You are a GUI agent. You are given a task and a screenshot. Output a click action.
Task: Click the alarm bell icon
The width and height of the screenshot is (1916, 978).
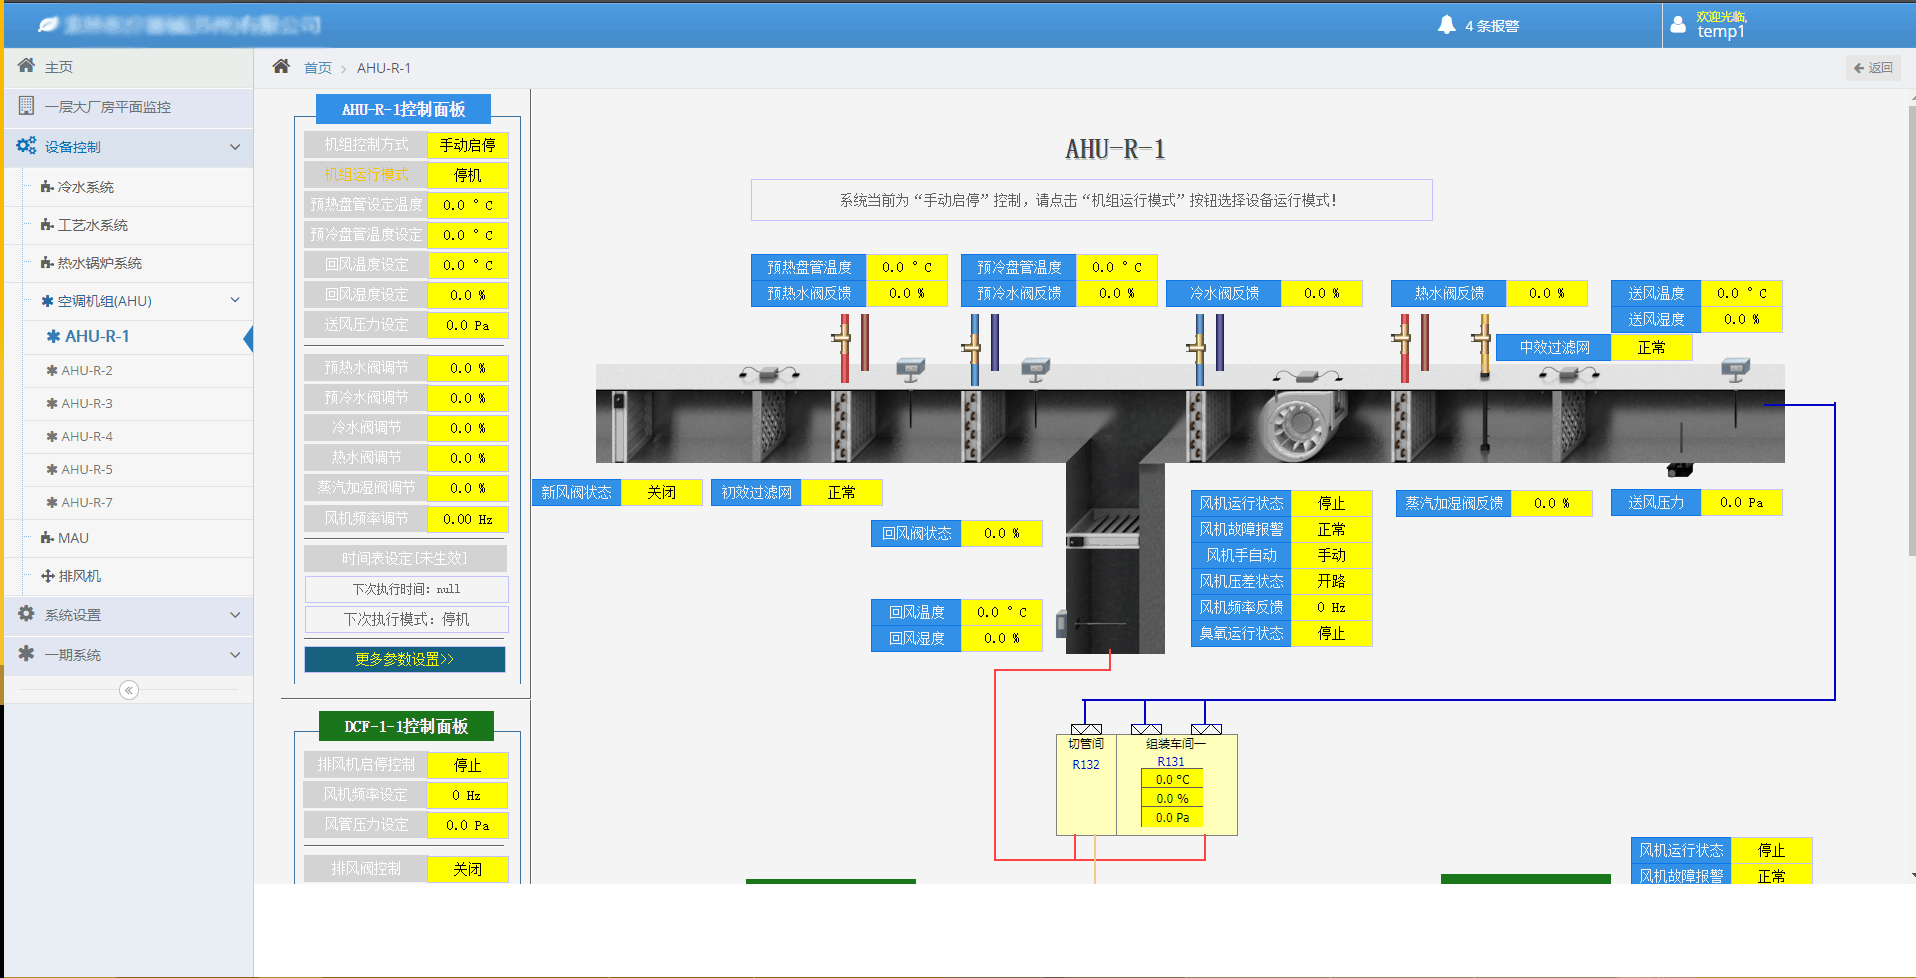1446,25
